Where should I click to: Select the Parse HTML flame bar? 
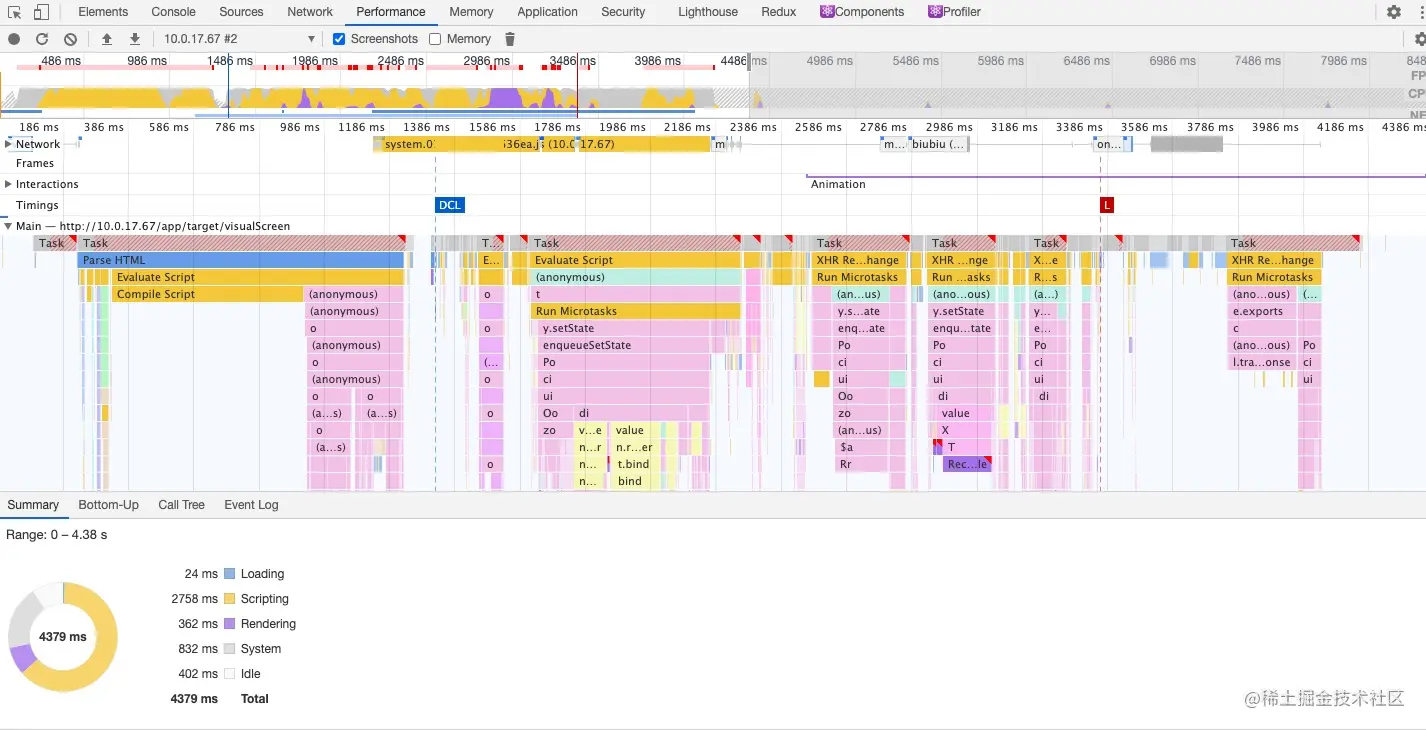pos(241,260)
